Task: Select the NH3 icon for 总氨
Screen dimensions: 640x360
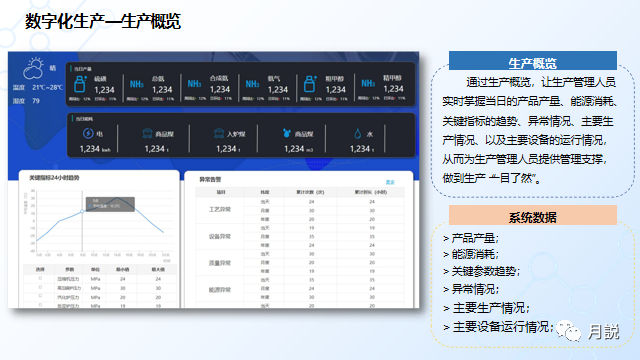Action: click(137, 84)
